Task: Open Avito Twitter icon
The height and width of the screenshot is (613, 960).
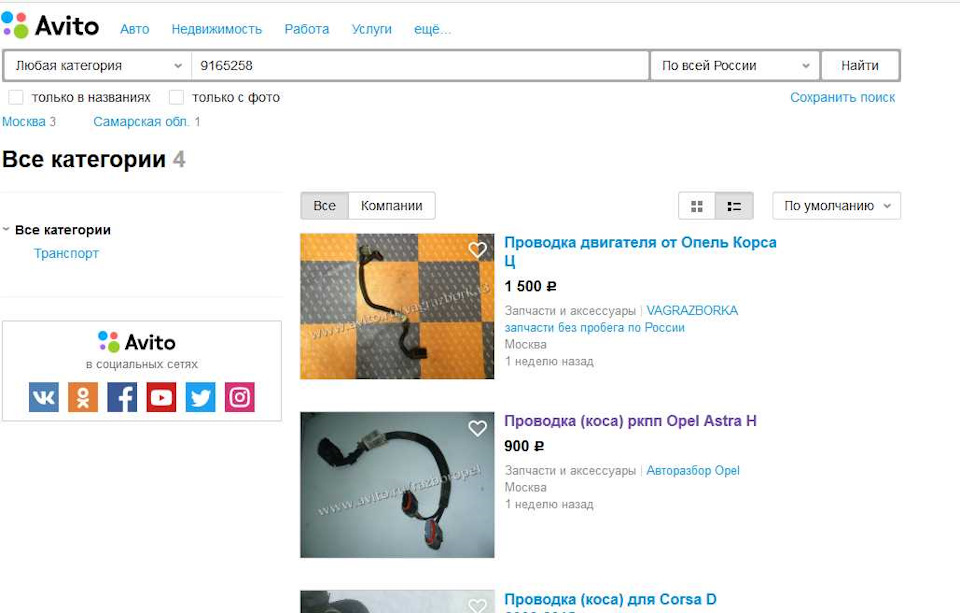Action: pos(200,398)
